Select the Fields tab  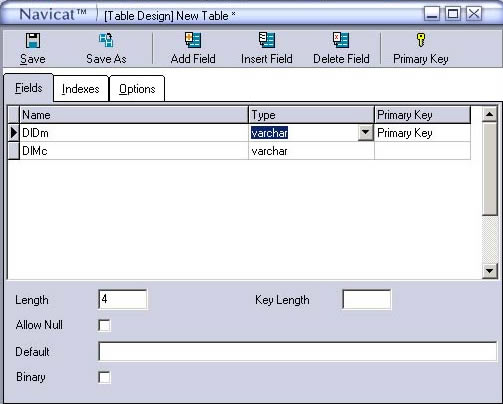tap(29, 88)
